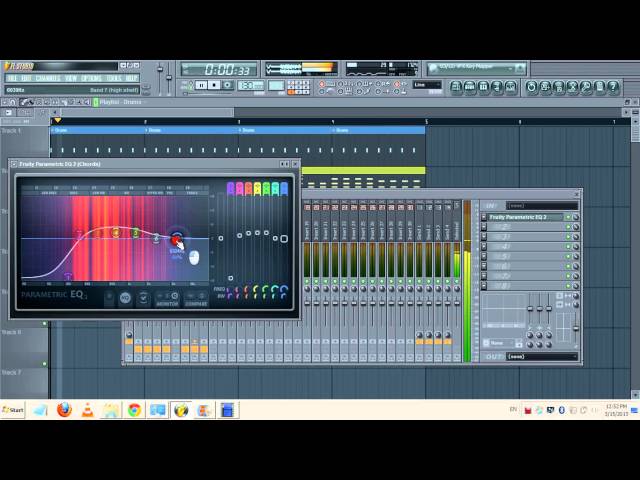Open Google Chrome from the taskbar
This screenshot has width=640, height=480.
click(x=134, y=410)
